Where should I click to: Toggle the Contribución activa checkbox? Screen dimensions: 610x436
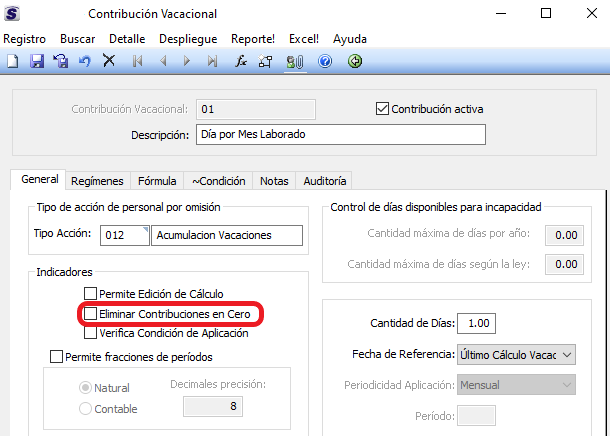click(382, 109)
